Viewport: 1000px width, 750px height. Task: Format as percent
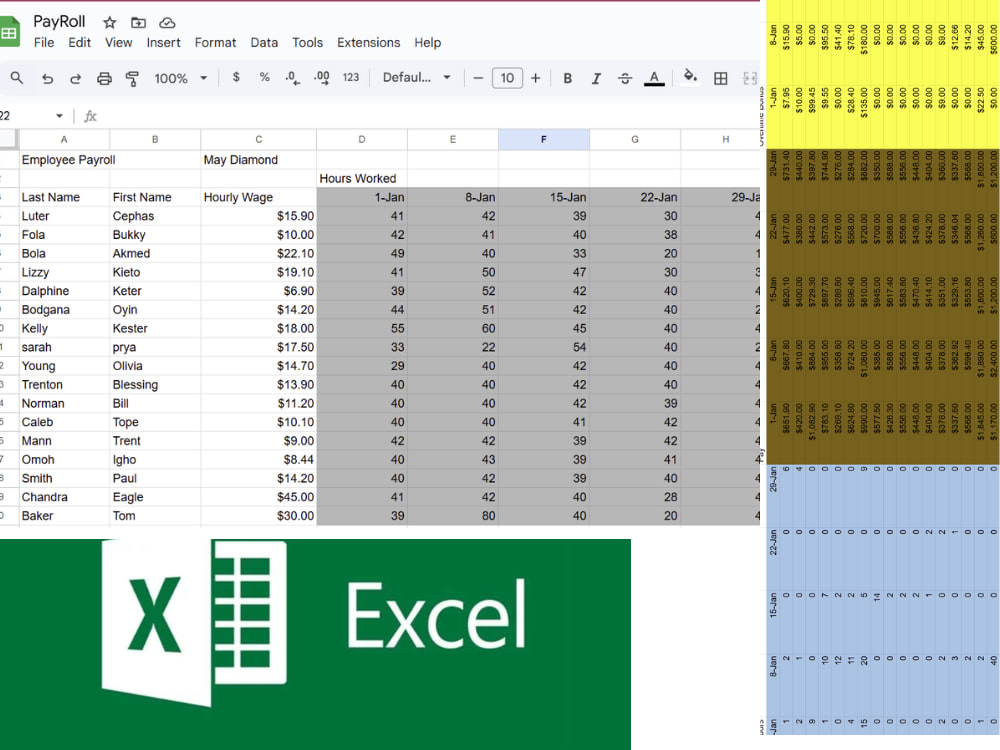(x=264, y=77)
